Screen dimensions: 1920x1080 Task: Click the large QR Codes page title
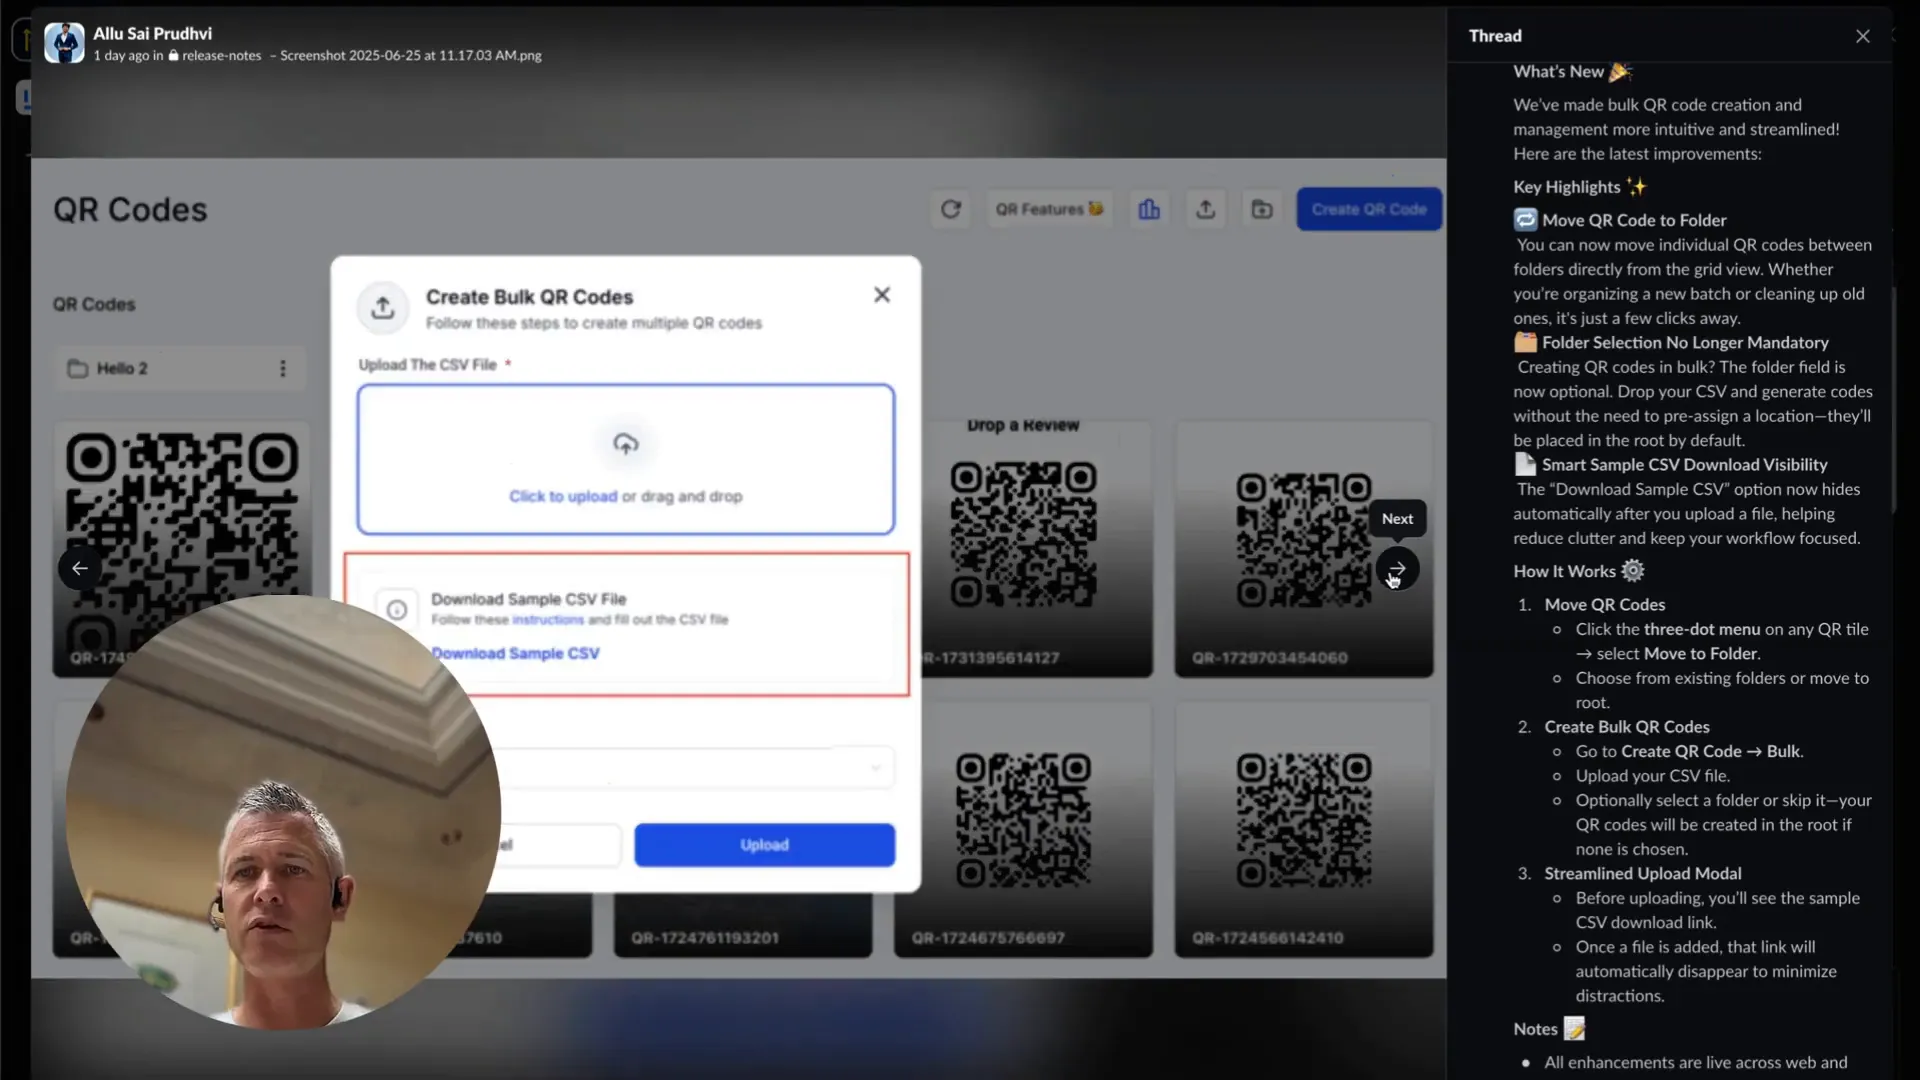coord(130,210)
